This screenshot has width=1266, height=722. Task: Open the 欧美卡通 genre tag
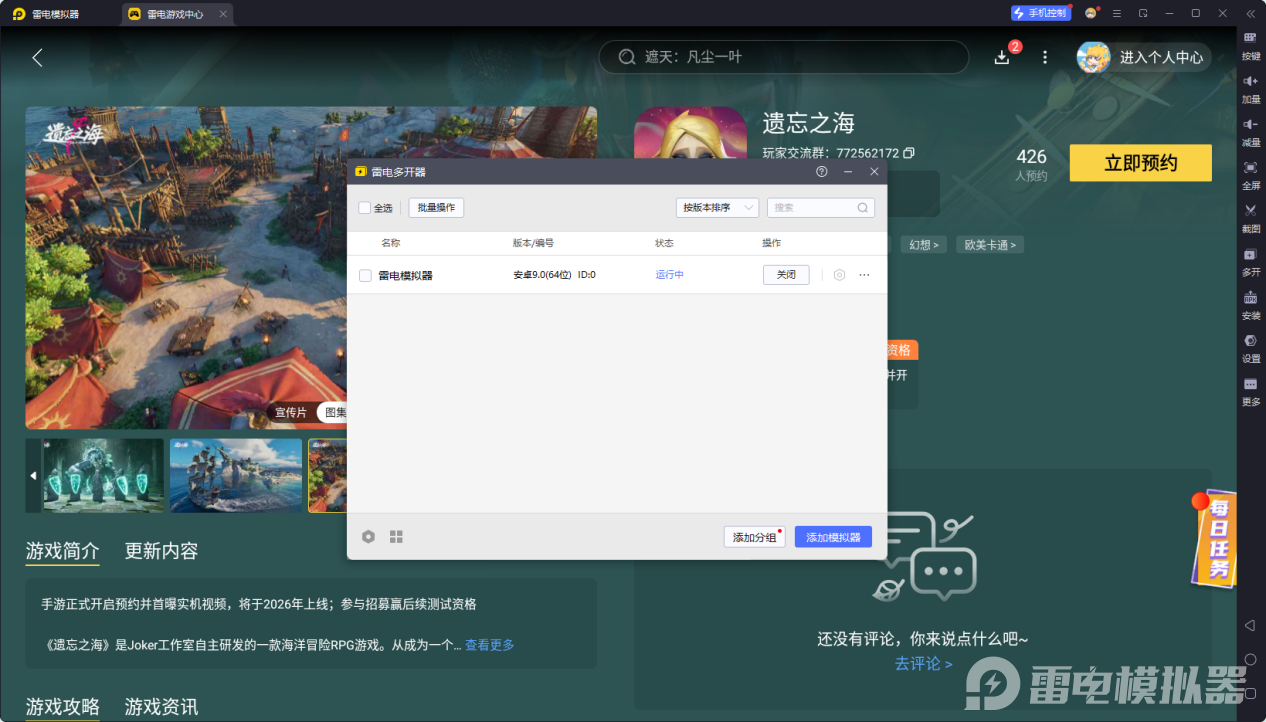990,245
